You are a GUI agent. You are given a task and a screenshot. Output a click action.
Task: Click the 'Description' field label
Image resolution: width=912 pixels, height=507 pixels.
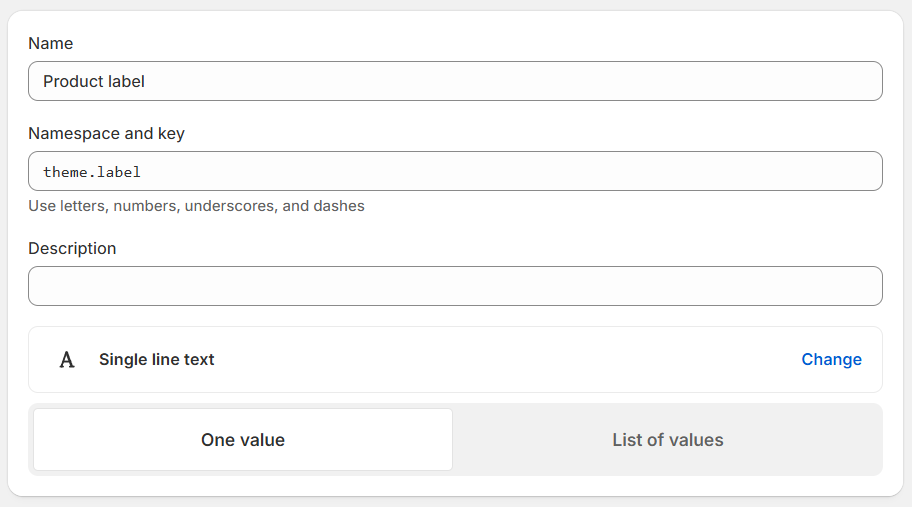point(72,248)
